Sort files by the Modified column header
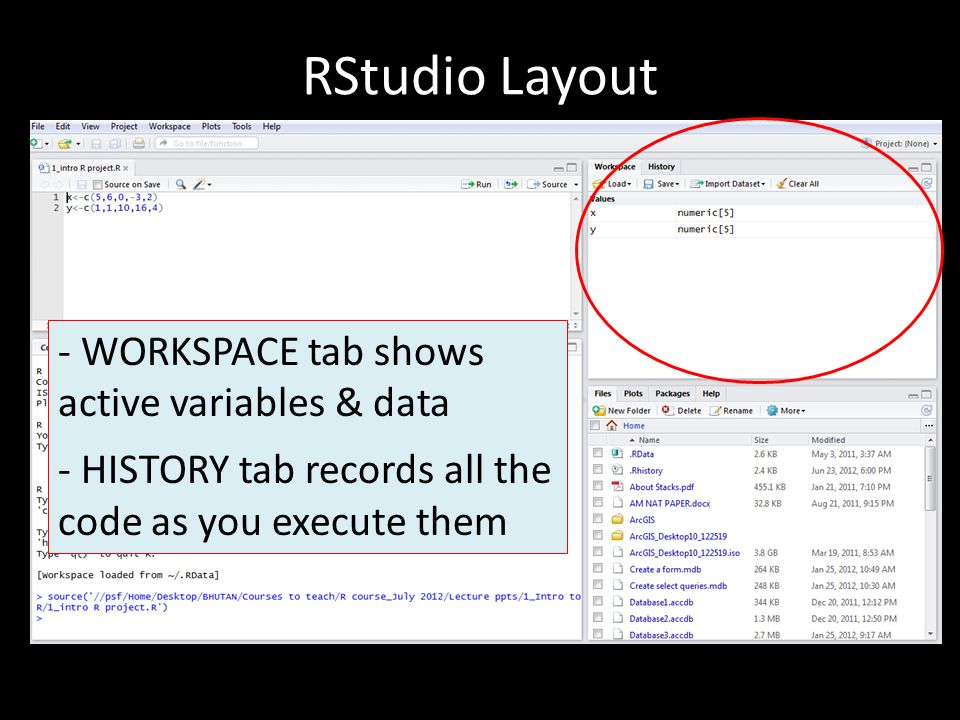 [x=865, y=440]
